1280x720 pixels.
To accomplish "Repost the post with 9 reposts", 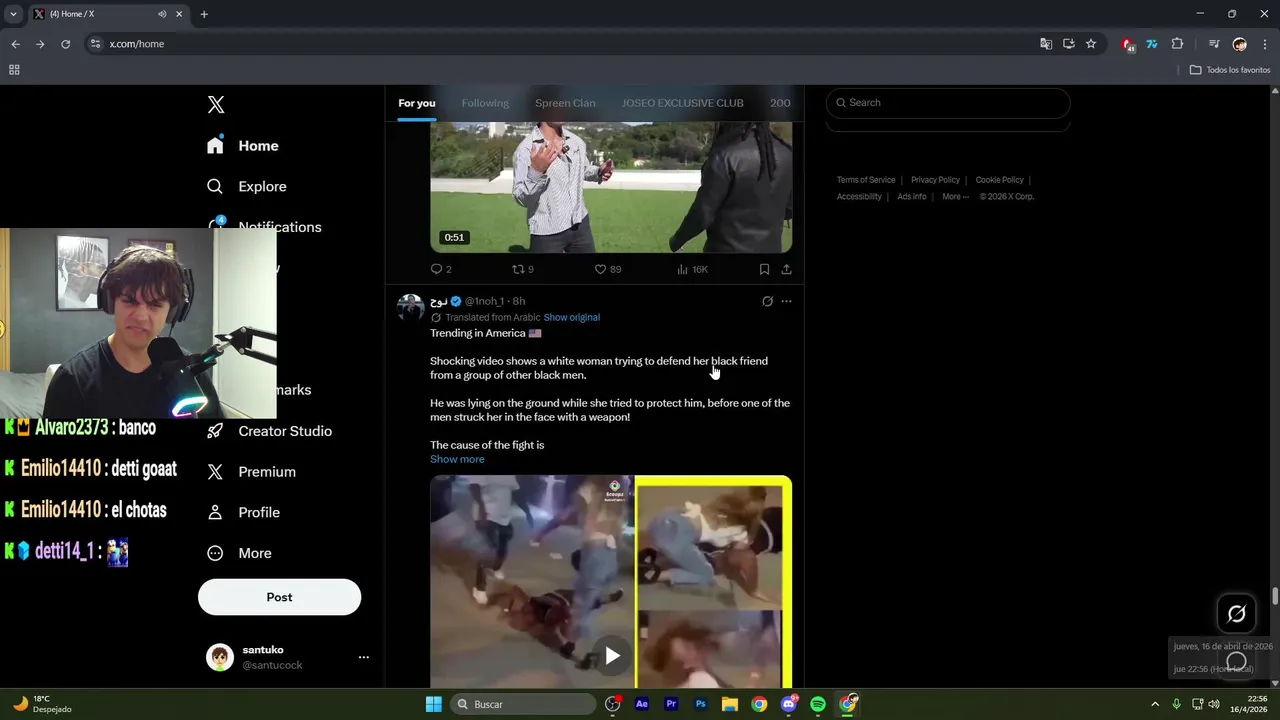I will tap(523, 269).
